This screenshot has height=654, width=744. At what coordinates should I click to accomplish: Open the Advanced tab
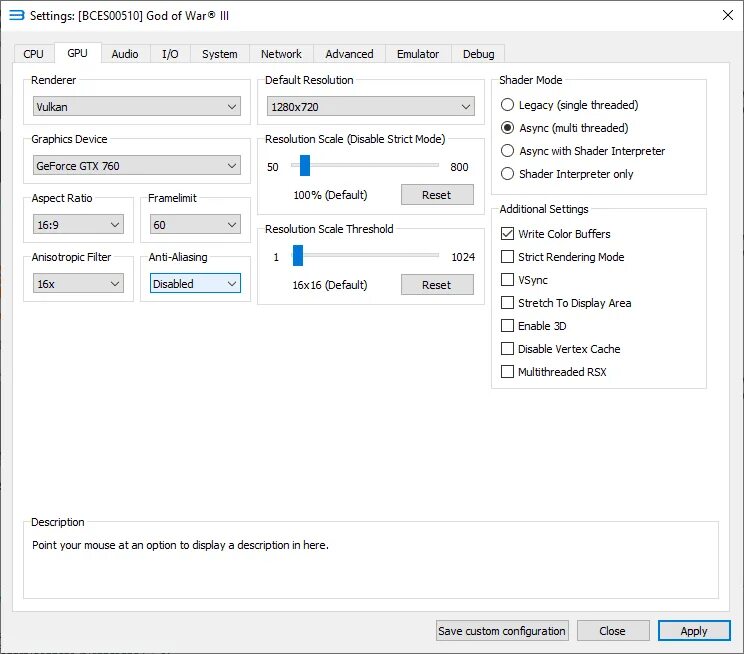tap(349, 54)
